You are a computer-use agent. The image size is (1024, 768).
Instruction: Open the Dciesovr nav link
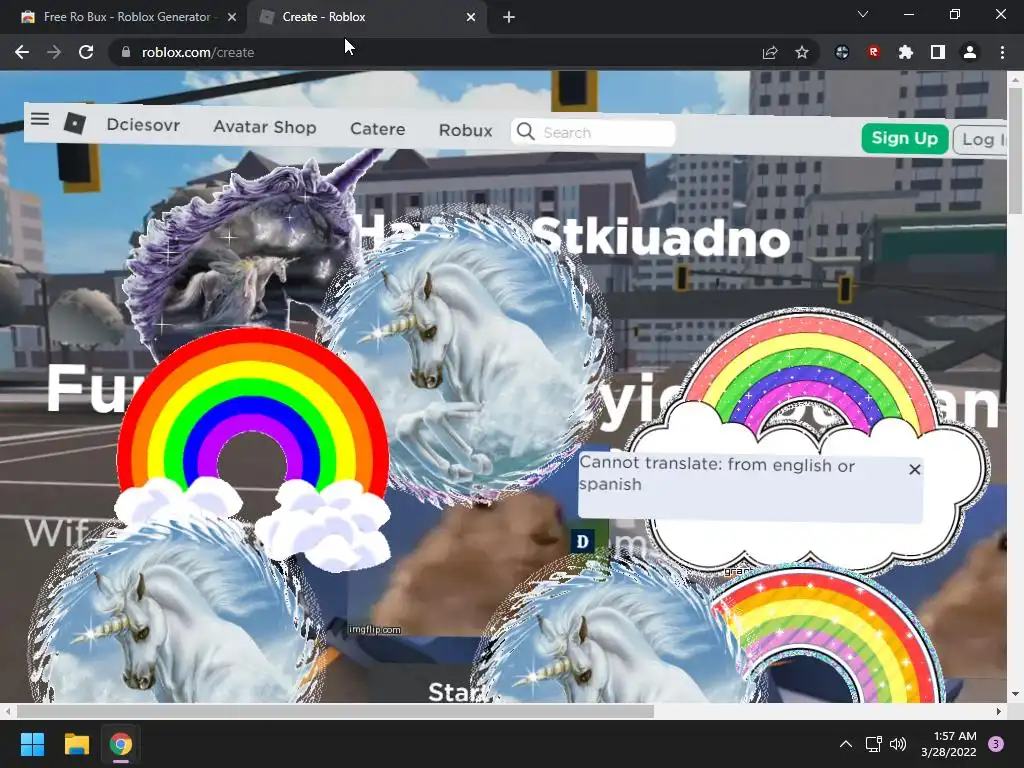click(x=143, y=125)
